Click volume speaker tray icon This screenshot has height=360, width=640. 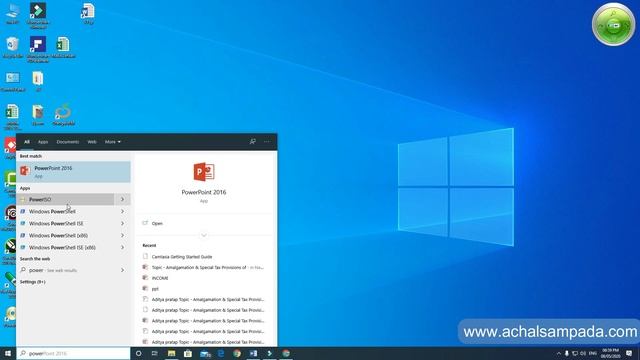(x=583, y=353)
